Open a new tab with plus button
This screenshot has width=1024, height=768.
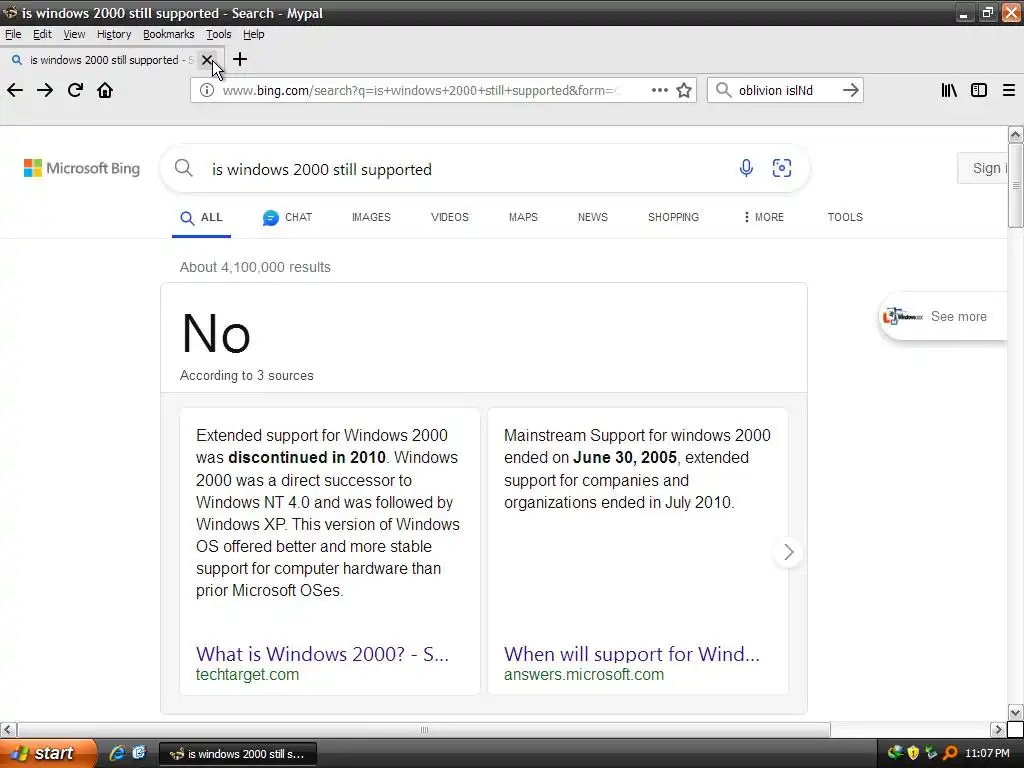[x=240, y=59]
